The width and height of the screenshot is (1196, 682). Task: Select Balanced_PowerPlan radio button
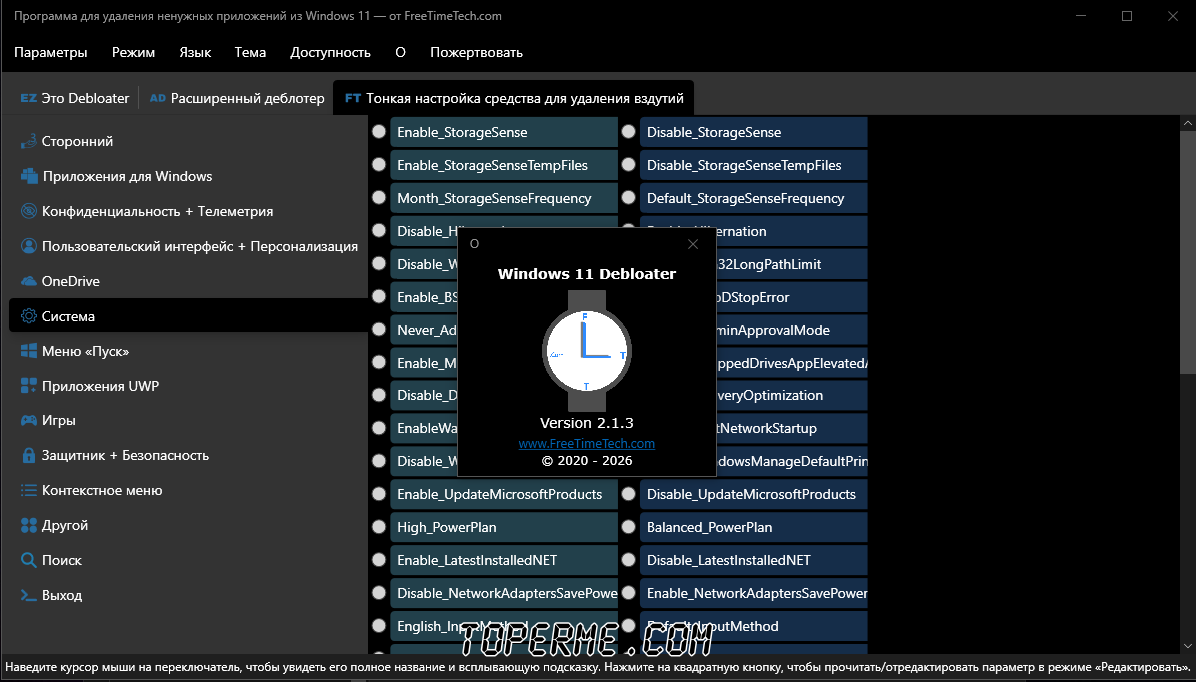(629, 526)
